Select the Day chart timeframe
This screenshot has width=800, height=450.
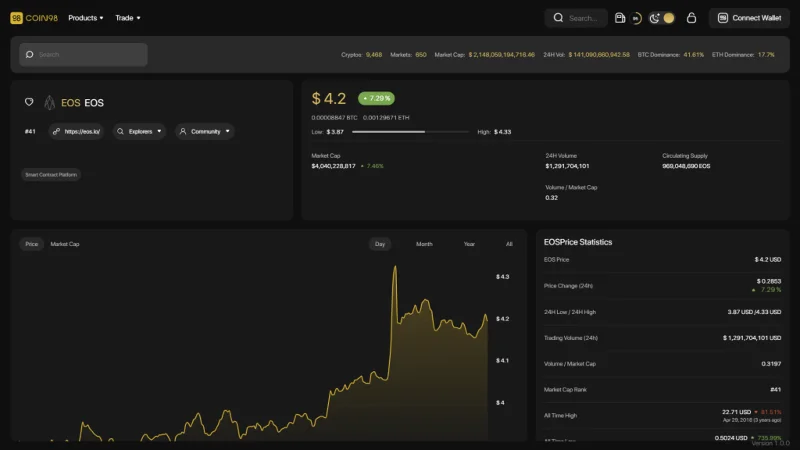pos(380,244)
